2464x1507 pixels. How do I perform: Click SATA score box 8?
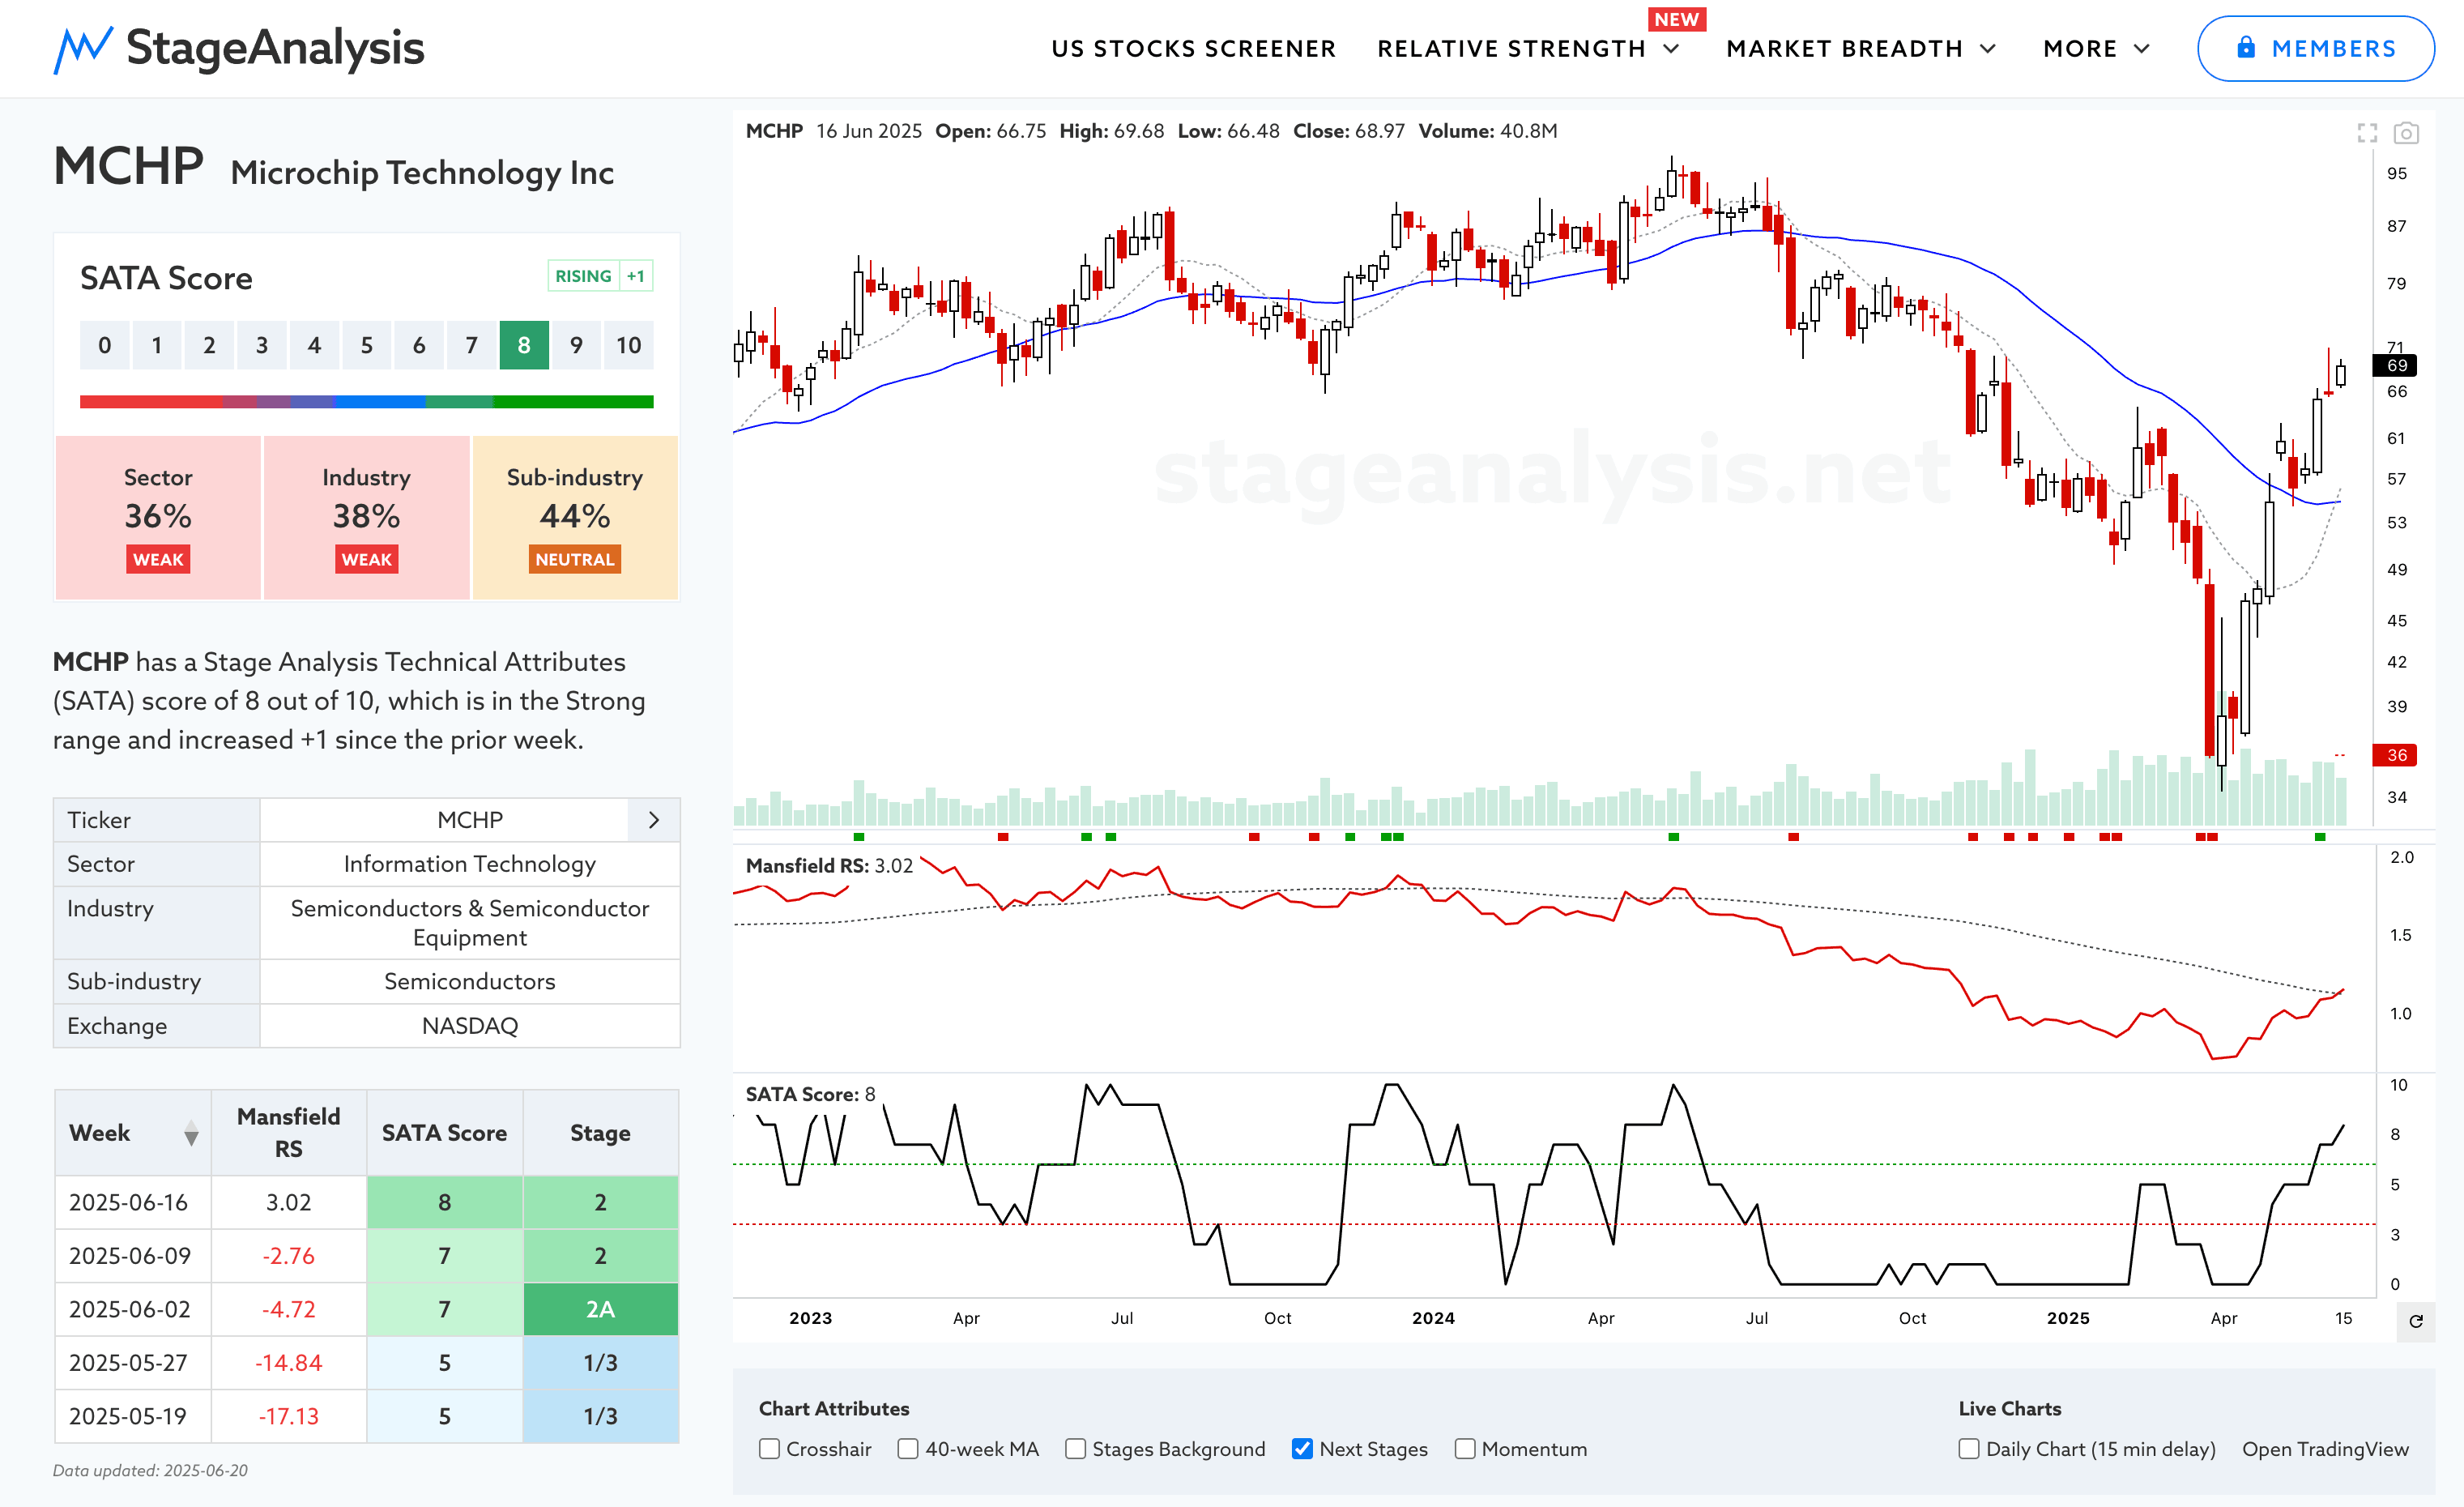pyautogui.click(x=524, y=345)
